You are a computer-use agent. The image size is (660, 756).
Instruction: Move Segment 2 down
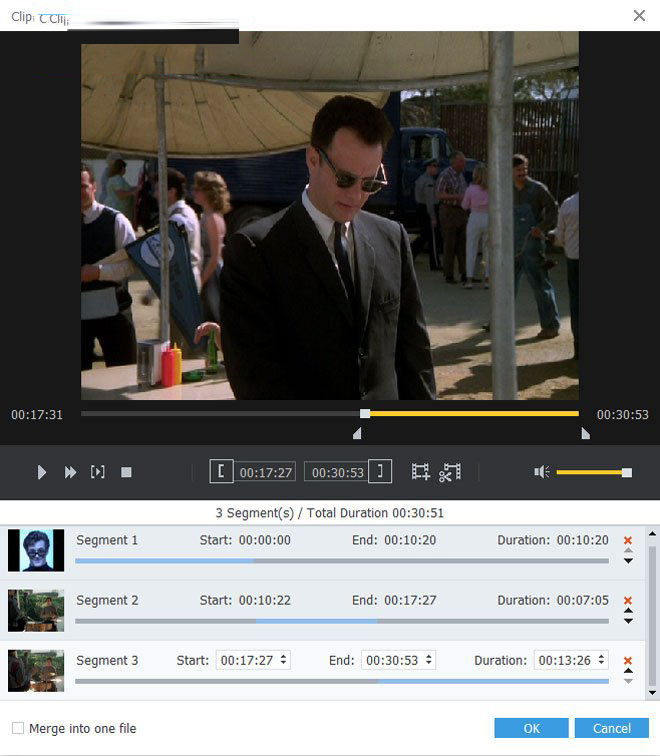click(x=628, y=621)
